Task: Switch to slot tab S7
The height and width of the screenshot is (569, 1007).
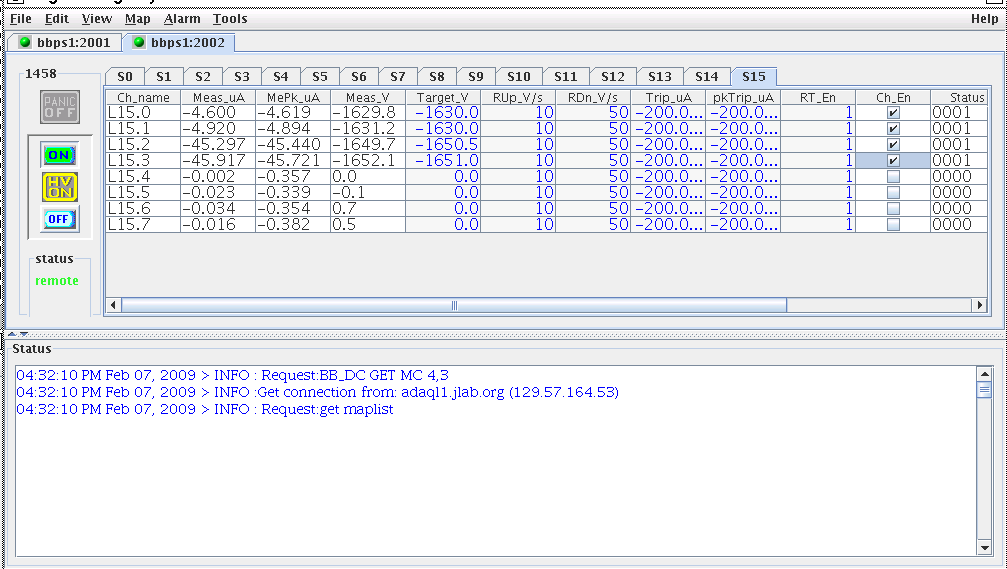Action: tap(398, 76)
